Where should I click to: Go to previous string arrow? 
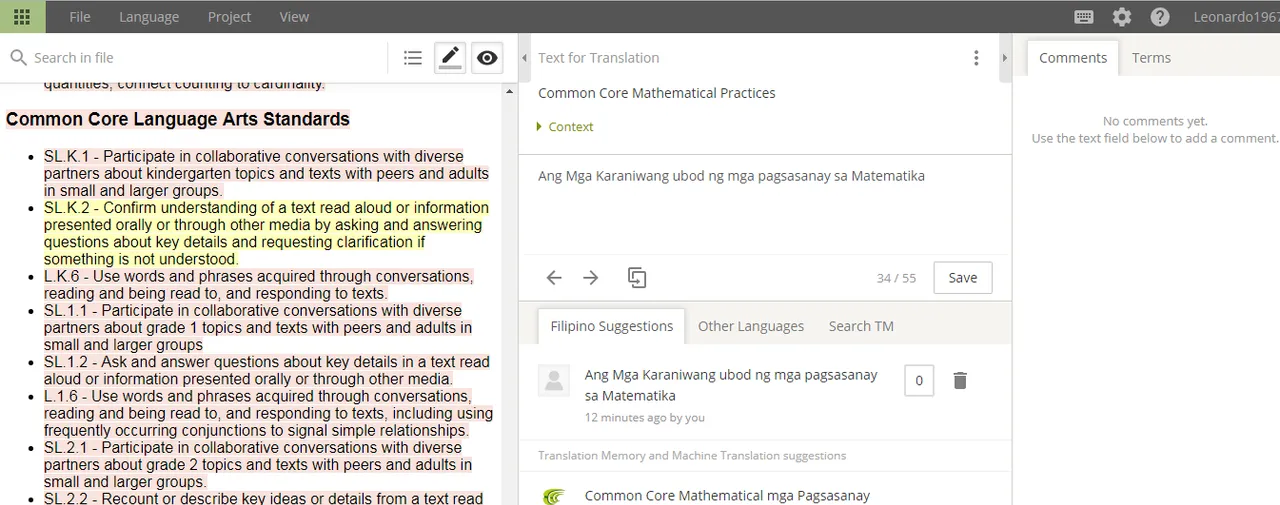pos(554,278)
